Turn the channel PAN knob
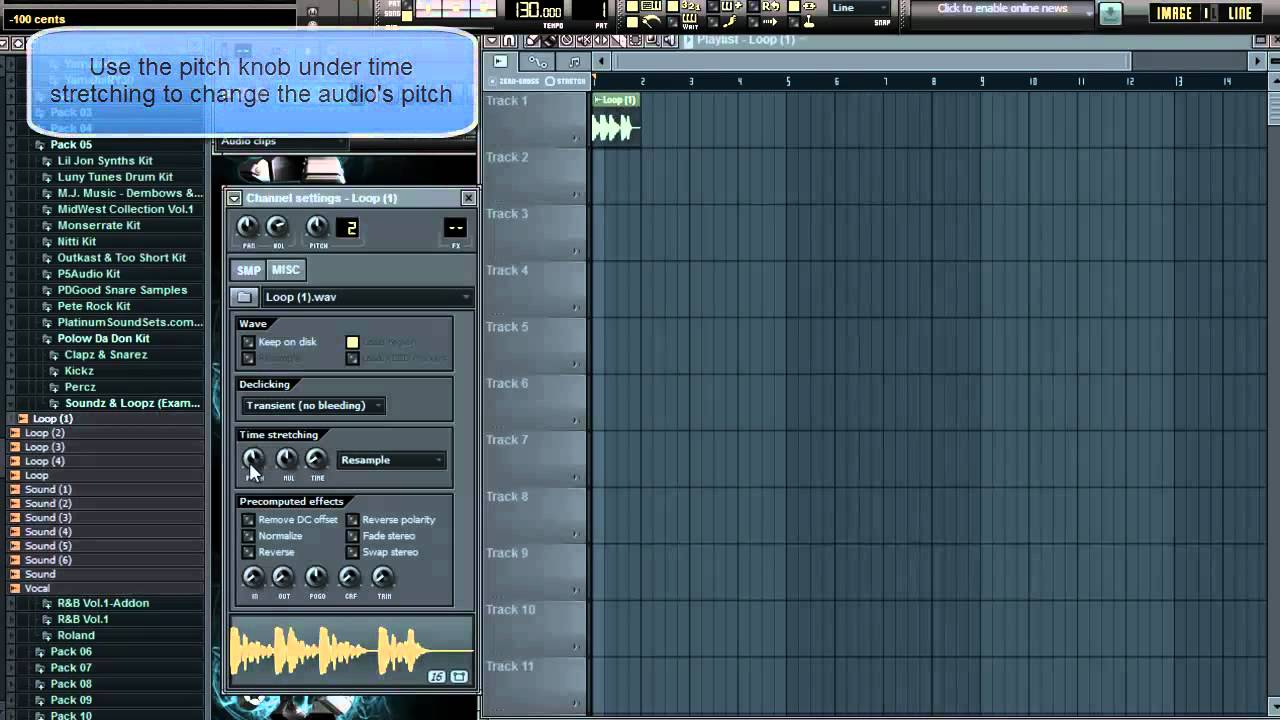 tap(247, 228)
